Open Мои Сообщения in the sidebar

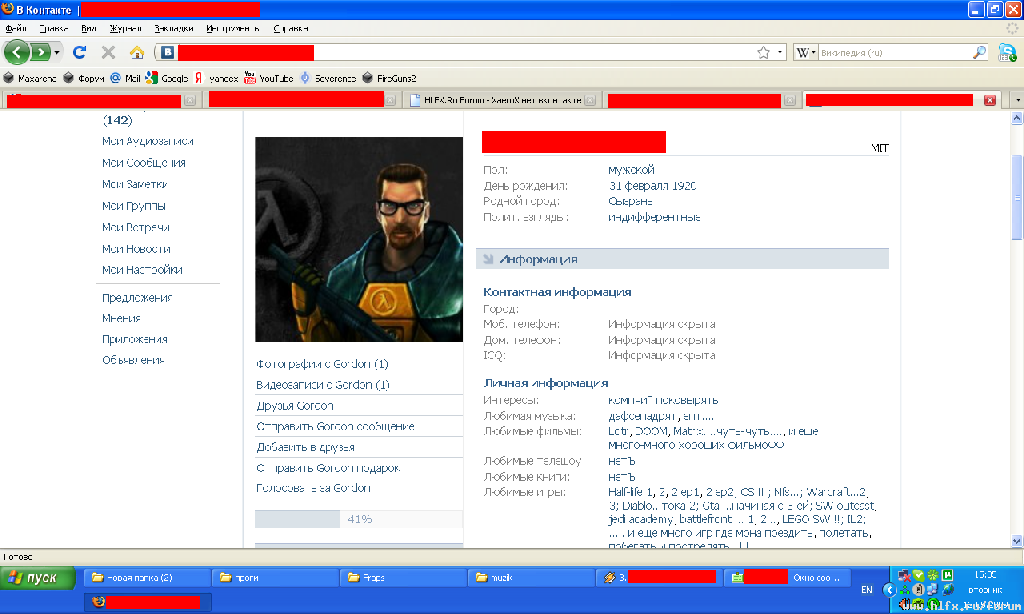(144, 163)
